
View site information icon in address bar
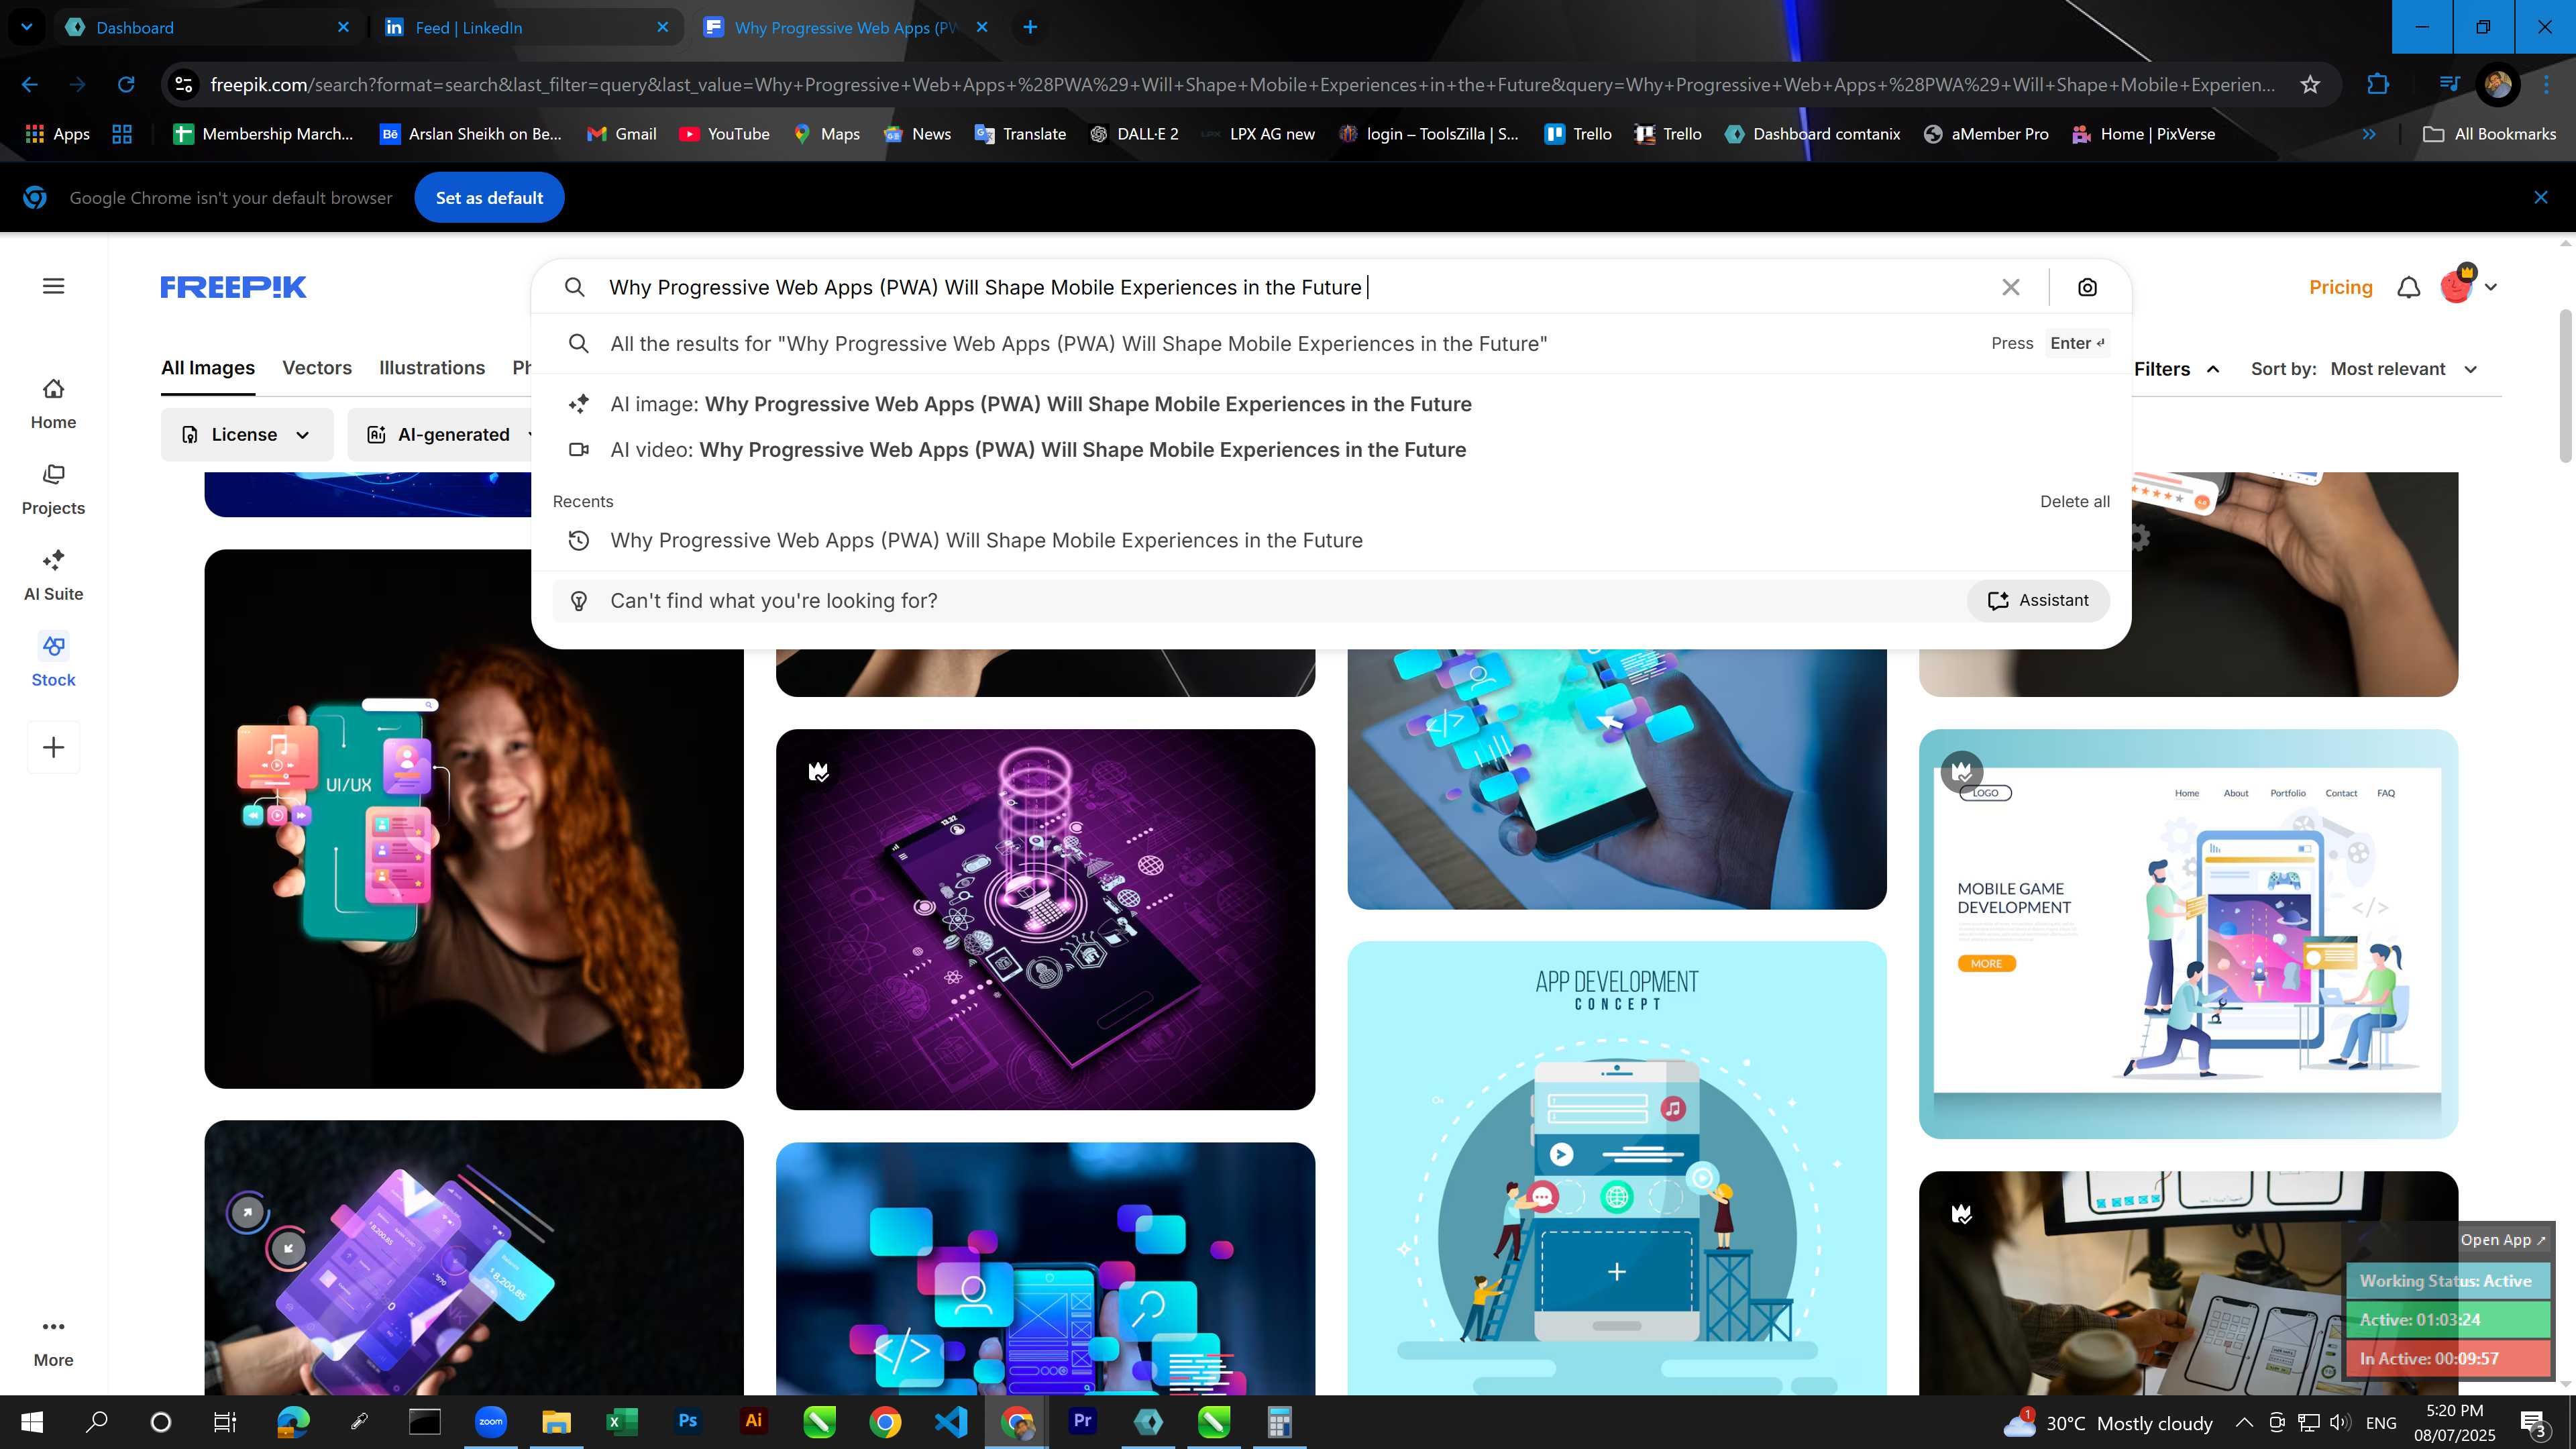[x=184, y=84]
